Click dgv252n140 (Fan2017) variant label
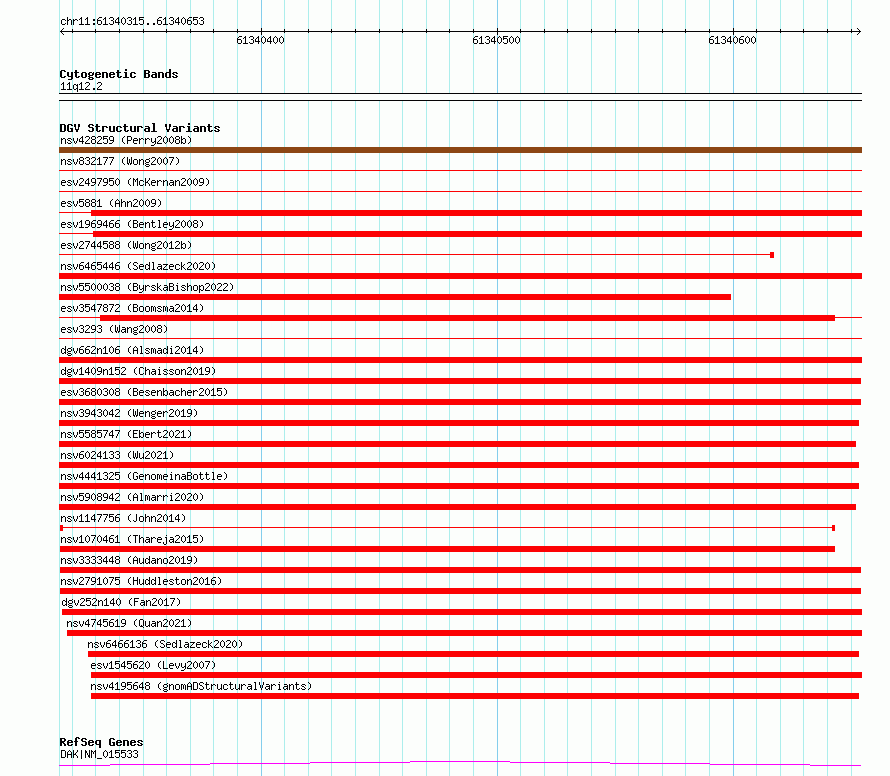This screenshot has width=890, height=776. tap(121, 602)
